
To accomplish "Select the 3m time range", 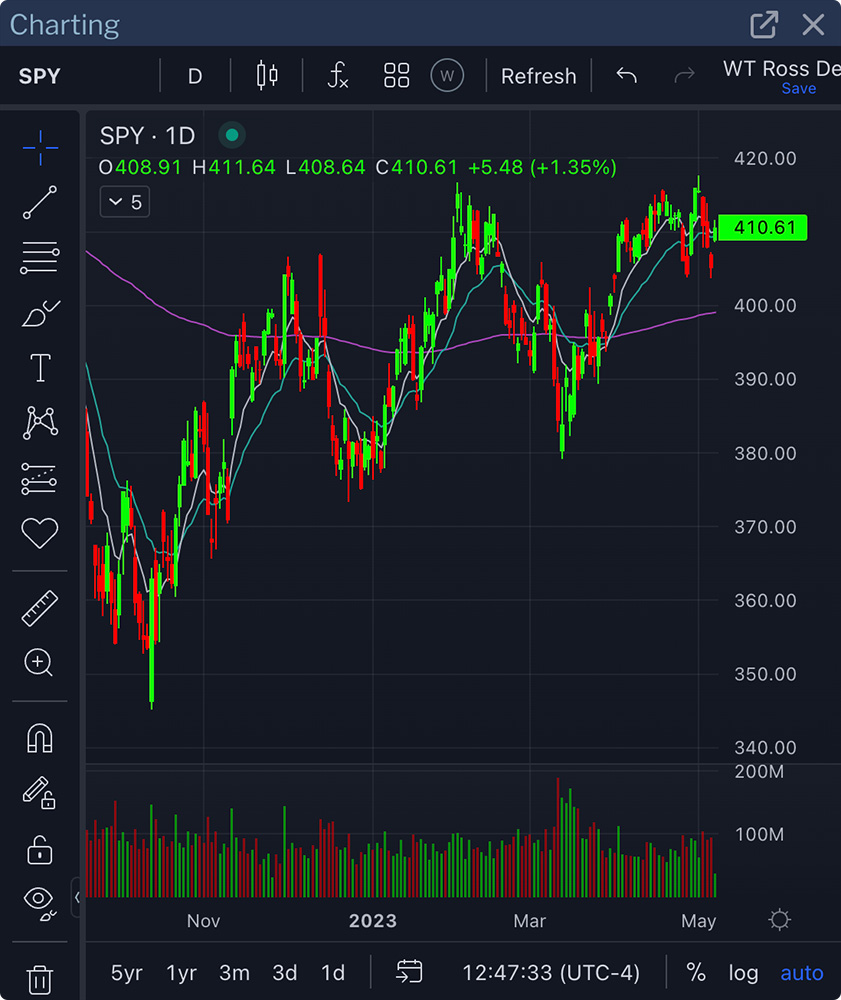I will click(x=235, y=973).
